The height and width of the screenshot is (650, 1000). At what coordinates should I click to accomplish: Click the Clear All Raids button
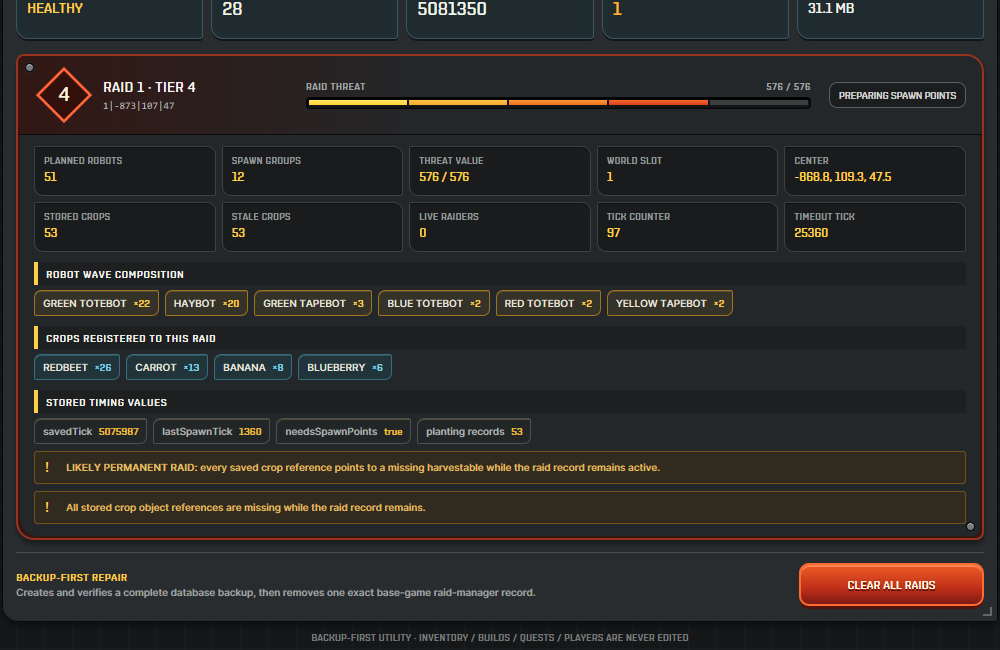tap(891, 585)
